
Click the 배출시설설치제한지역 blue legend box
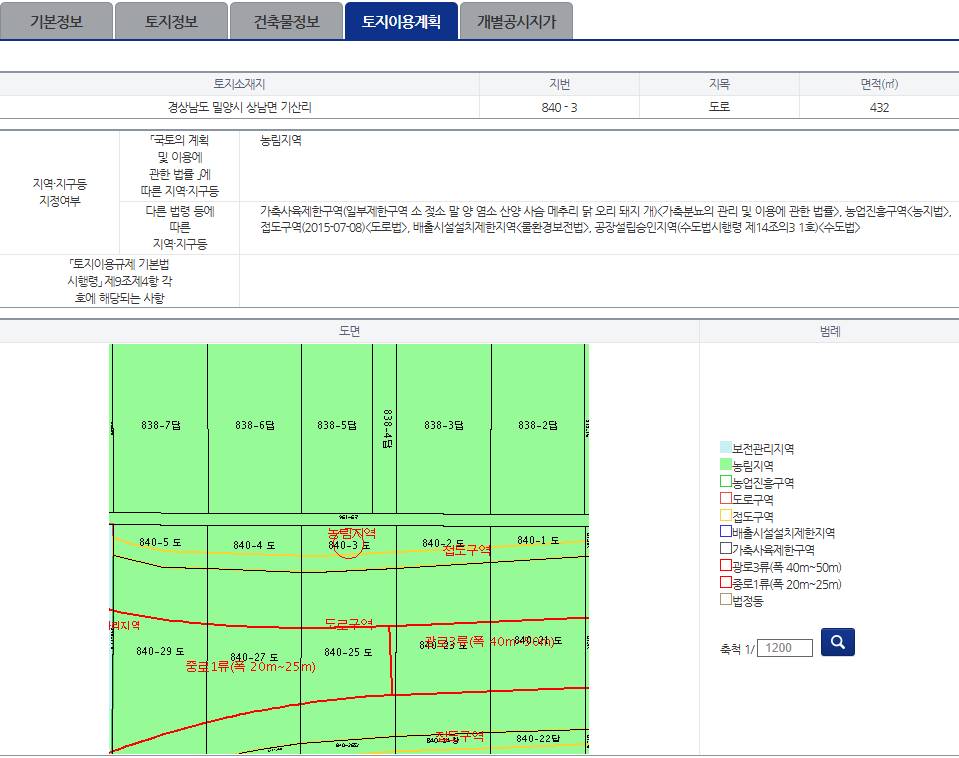(725, 531)
